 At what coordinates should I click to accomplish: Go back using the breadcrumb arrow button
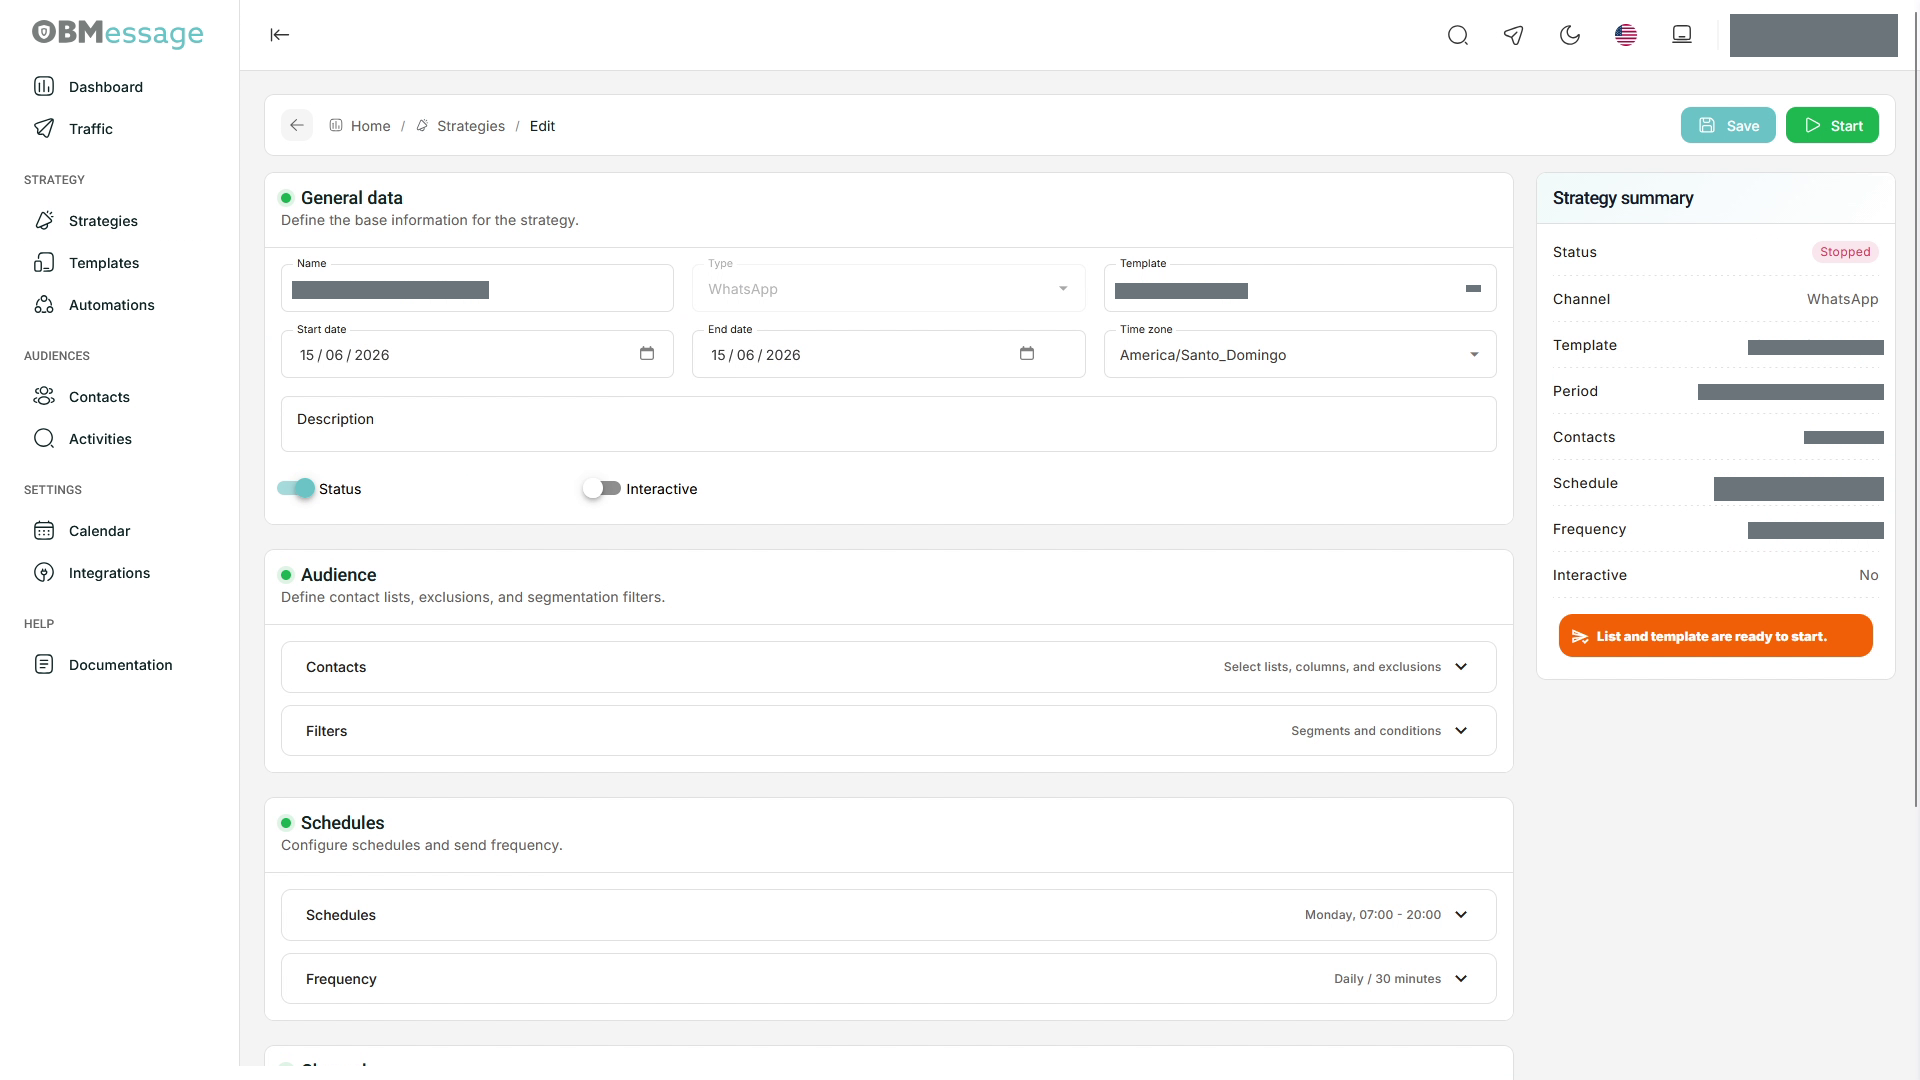click(297, 125)
